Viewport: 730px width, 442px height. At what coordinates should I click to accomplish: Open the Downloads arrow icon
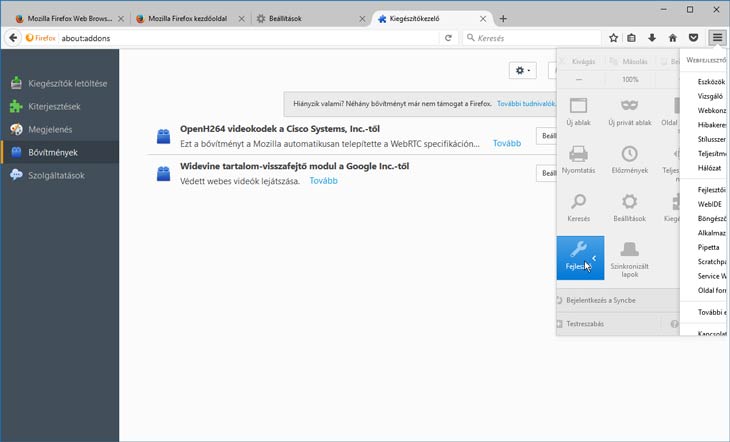(x=652, y=38)
